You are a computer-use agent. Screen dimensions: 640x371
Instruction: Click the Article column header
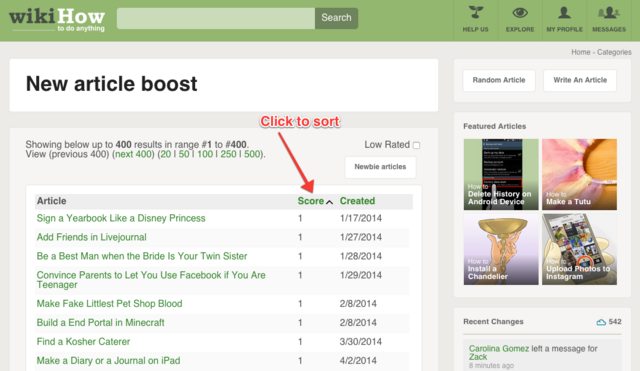(x=51, y=201)
